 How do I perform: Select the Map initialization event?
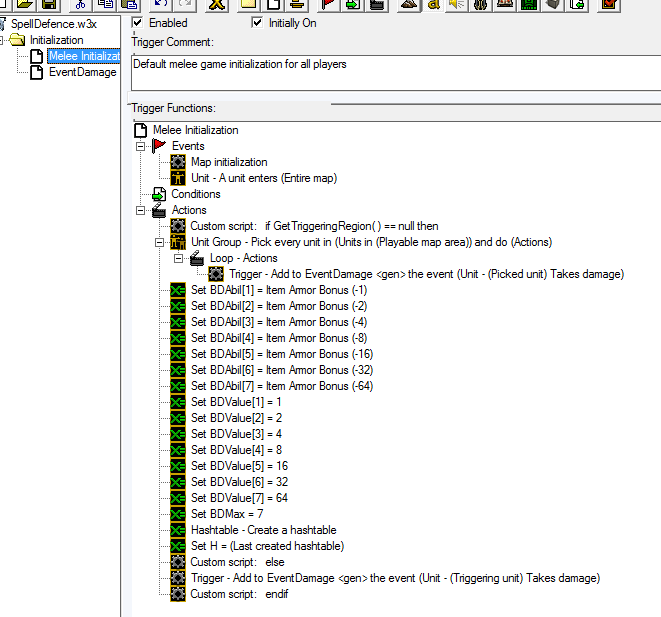pyautogui.click(x=229, y=162)
